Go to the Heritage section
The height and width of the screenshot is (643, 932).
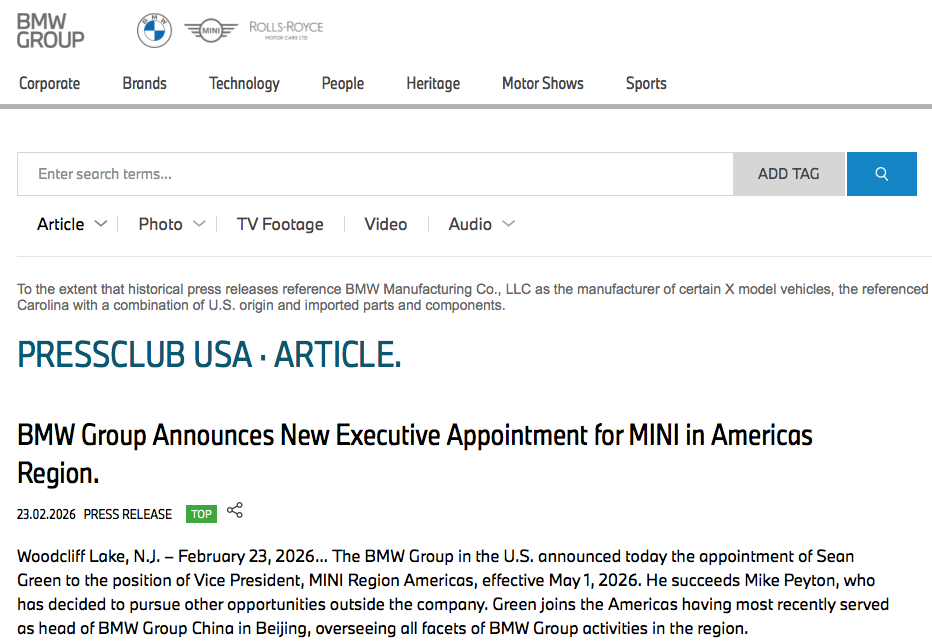click(433, 83)
